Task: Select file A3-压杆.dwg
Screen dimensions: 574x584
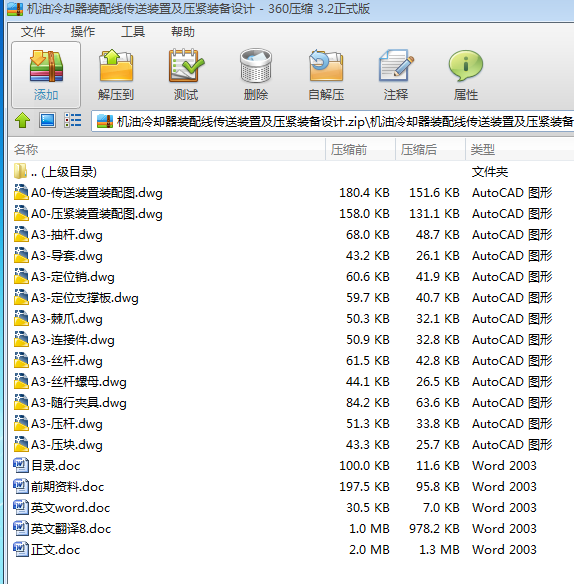Action: [67, 423]
